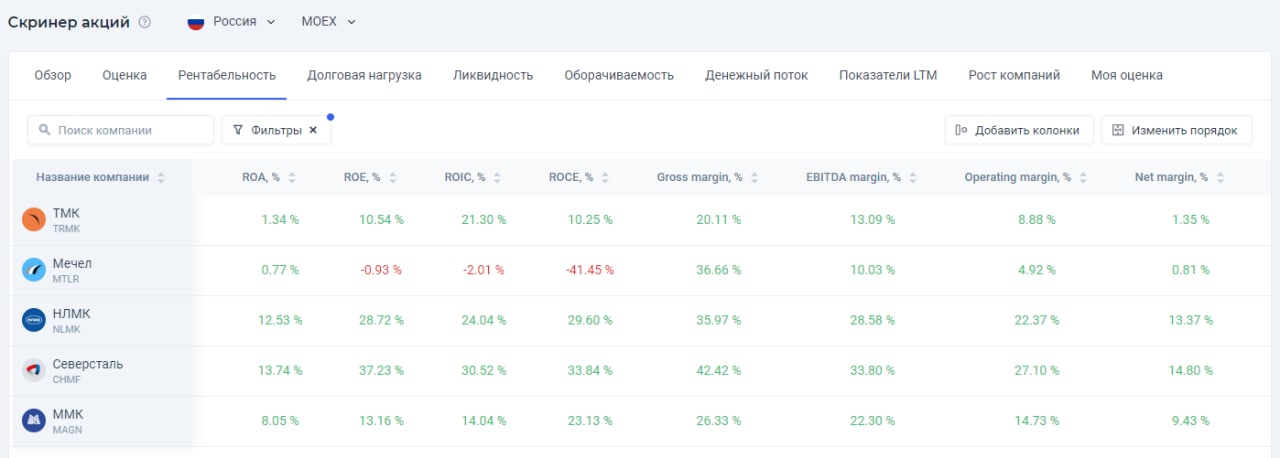The width and height of the screenshot is (1280, 458).
Task: Click the MAGN ticker text
Action: [67, 430]
